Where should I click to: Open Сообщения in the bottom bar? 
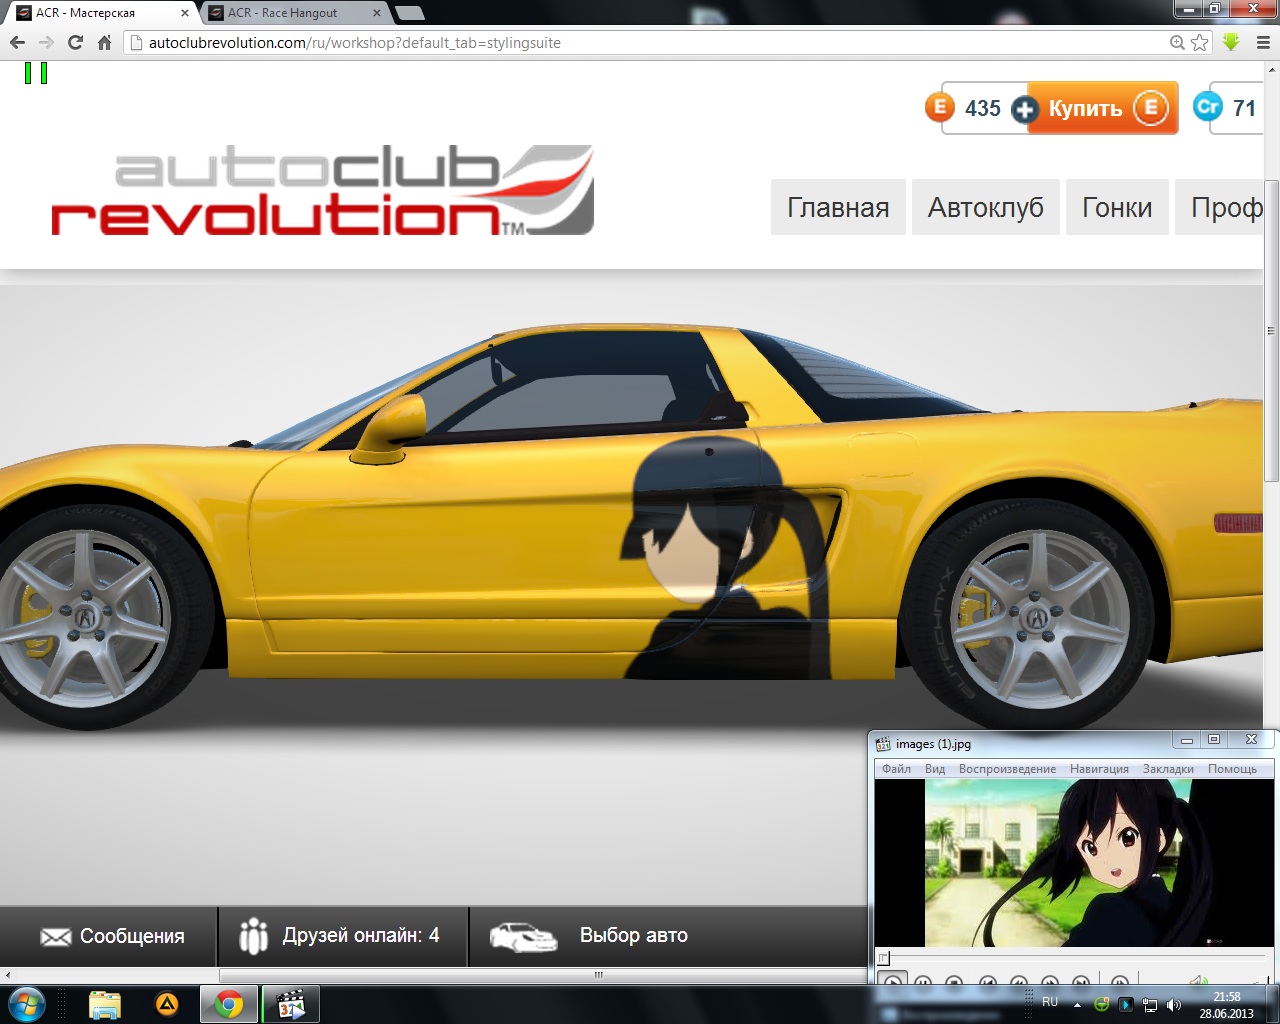(109, 936)
